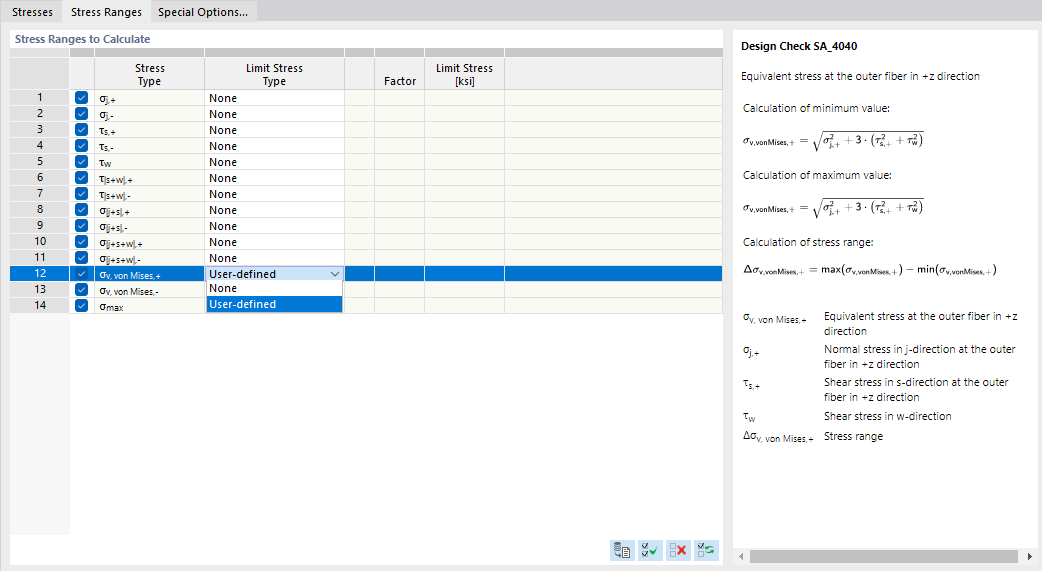Viewport: 1042px width, 571px height.
Task: Toggle the checkbox in row 10
Action: (81, 241)
